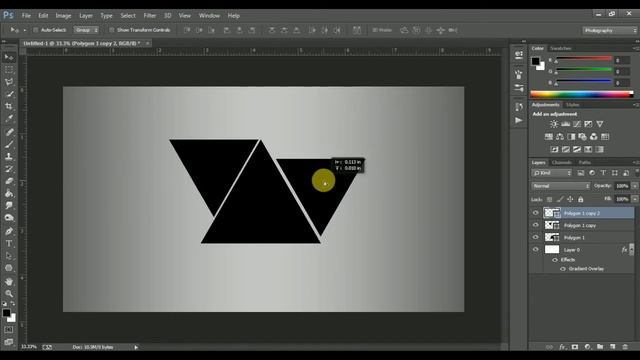This screenshot has width=640, height=360.
Task: Enable the Auto-Select checkbox
Action: [x=36, y=30]
